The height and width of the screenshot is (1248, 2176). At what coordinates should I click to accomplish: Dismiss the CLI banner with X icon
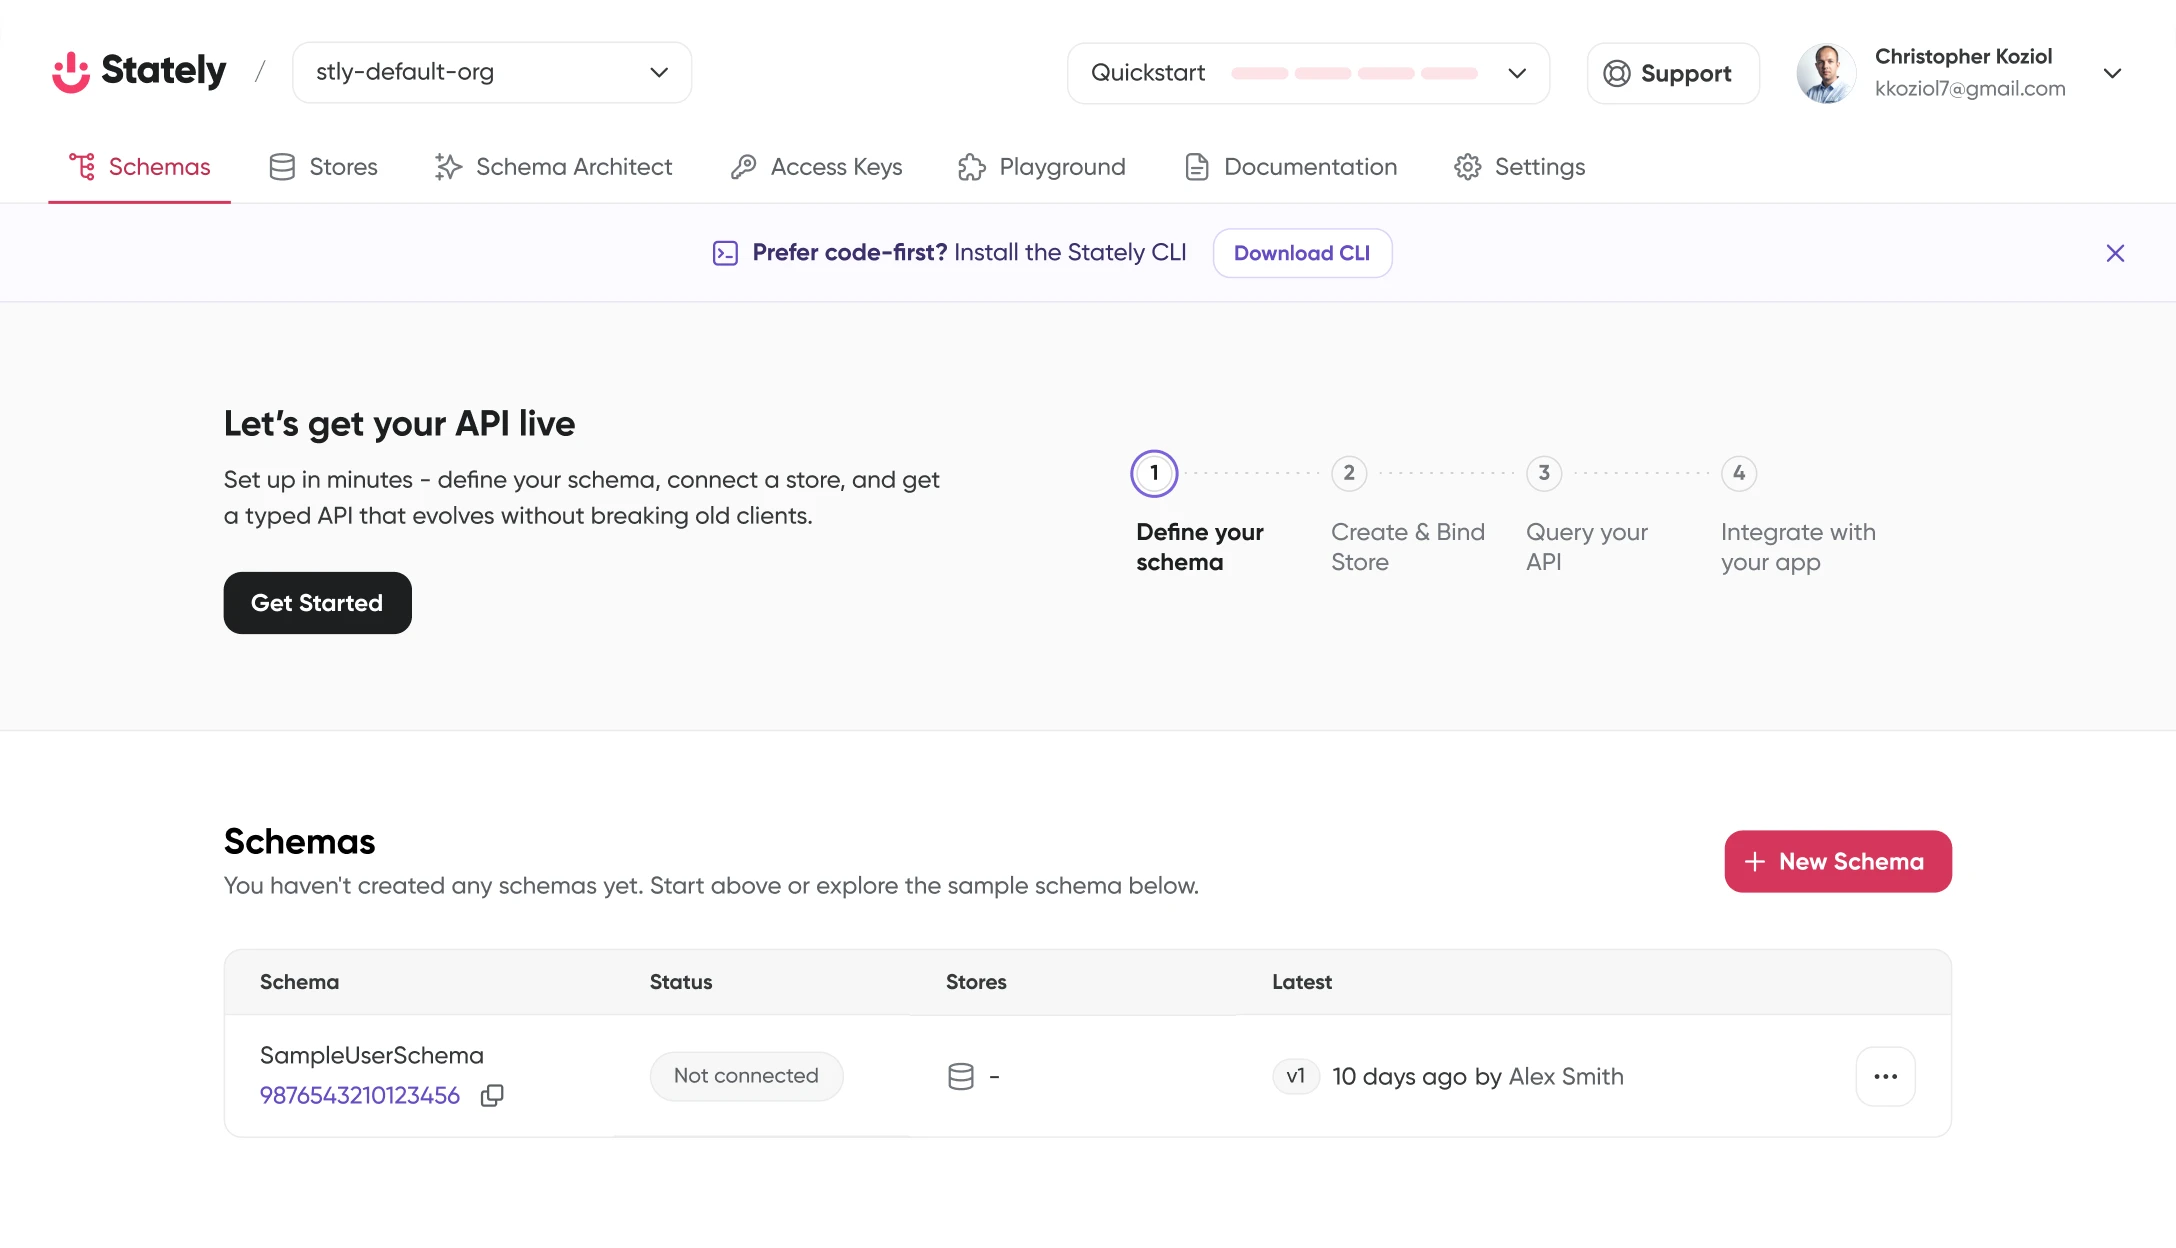(2115, 253)
